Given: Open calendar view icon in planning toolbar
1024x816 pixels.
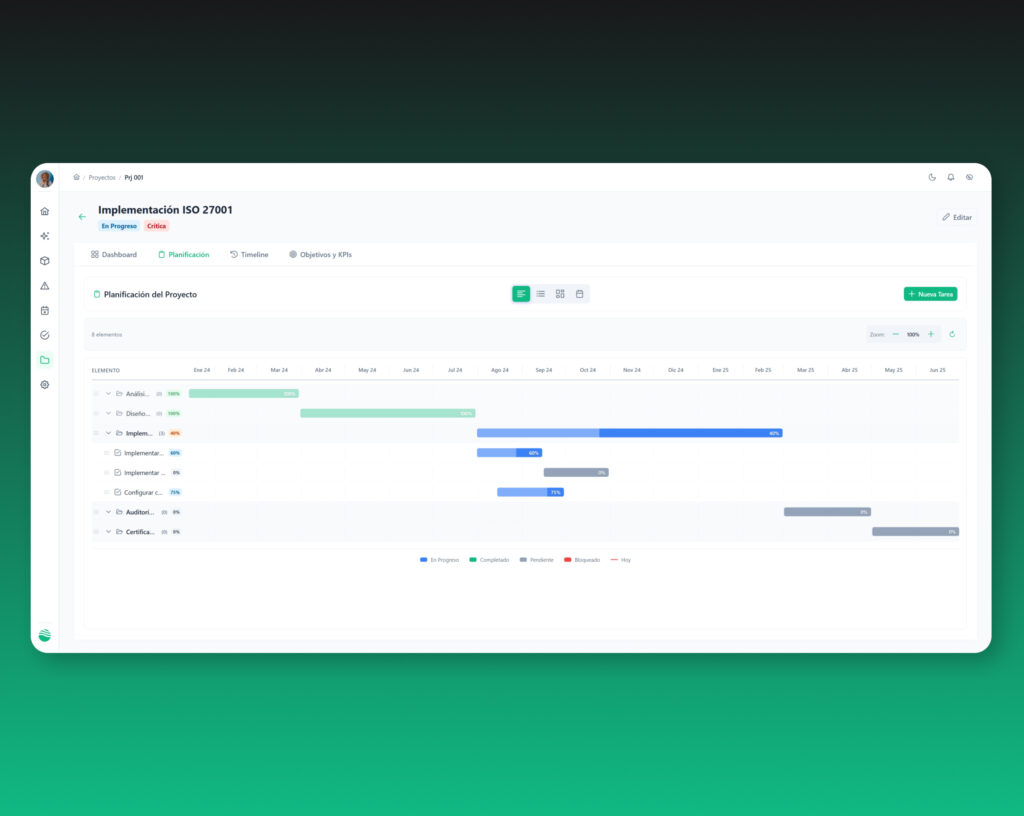Looking at the screenshot, I should click(x=579, y=294).
